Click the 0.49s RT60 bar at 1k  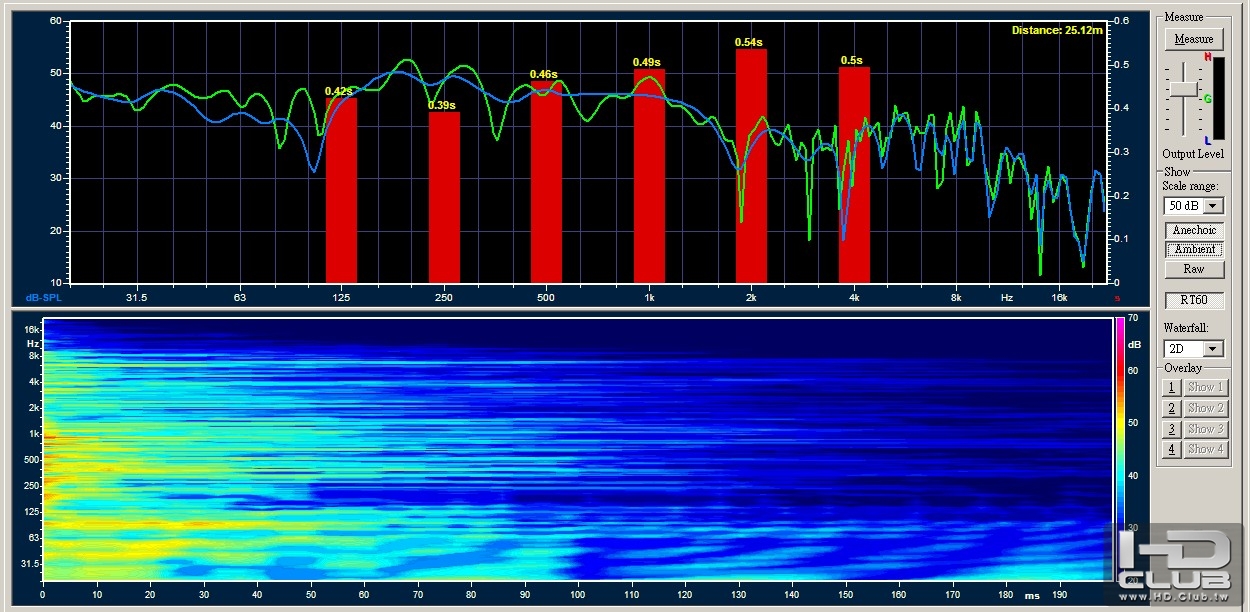pos(649,176)
